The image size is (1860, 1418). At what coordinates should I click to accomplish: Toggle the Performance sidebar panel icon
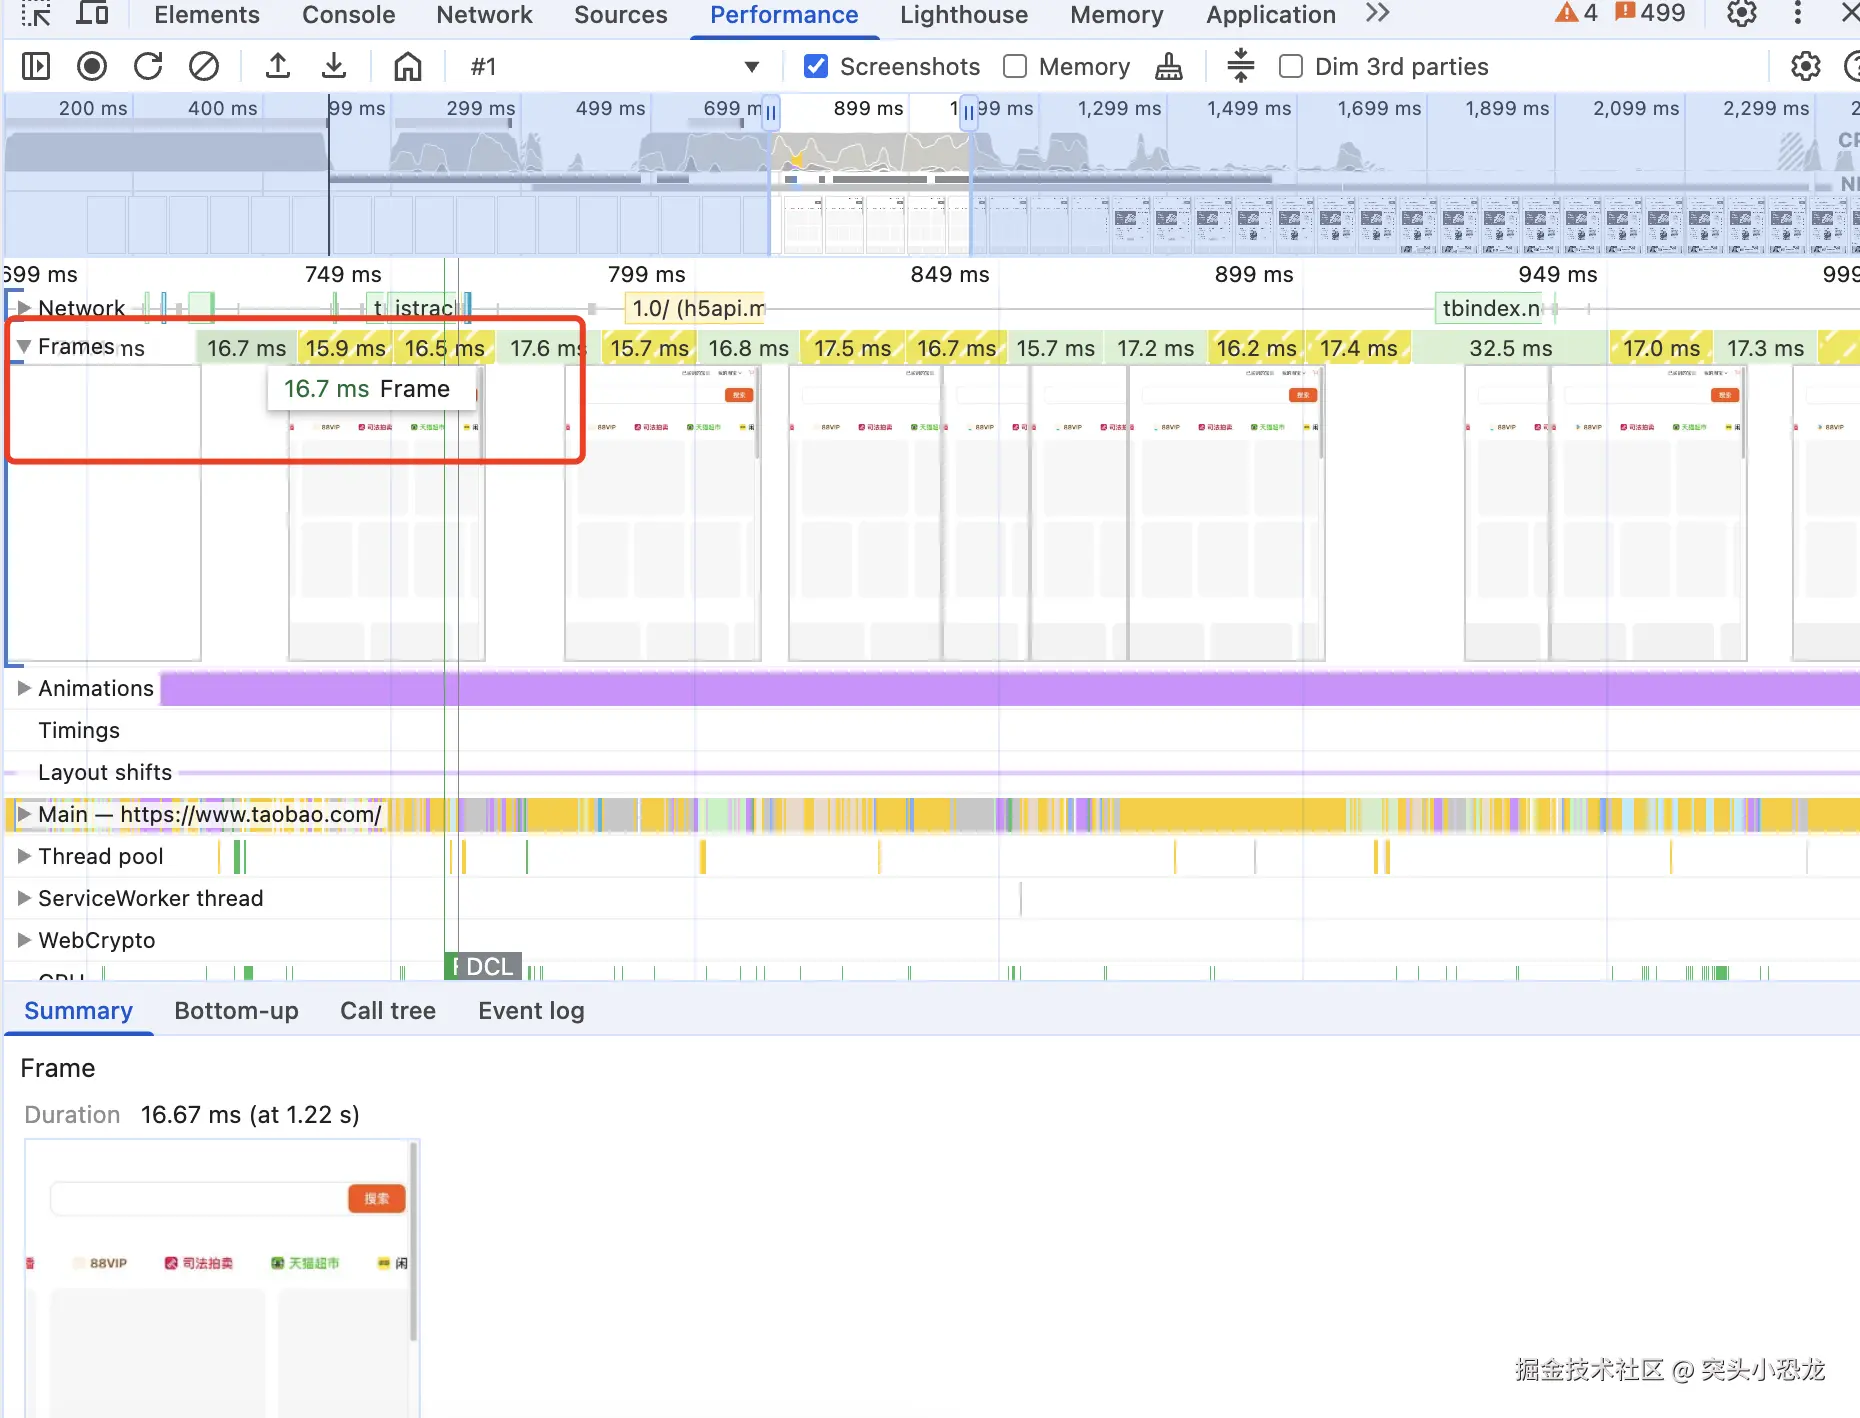coord(36,67)
